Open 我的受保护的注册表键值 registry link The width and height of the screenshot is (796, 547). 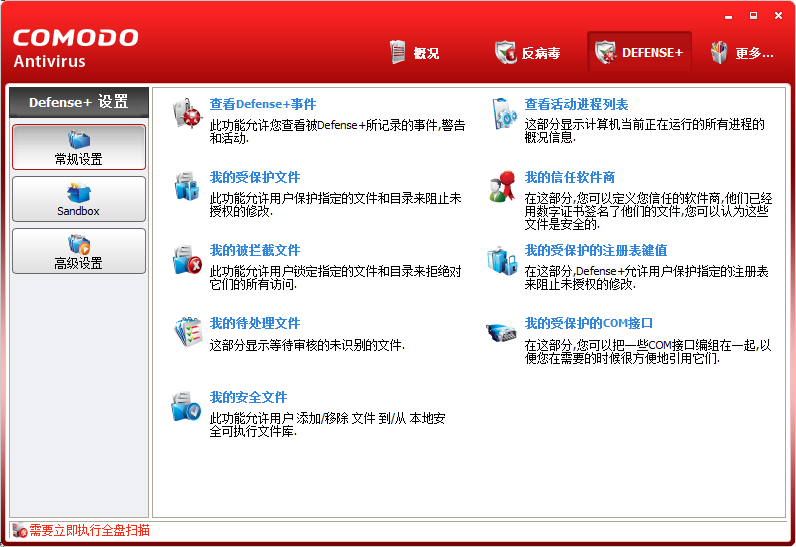pos(595,250)
